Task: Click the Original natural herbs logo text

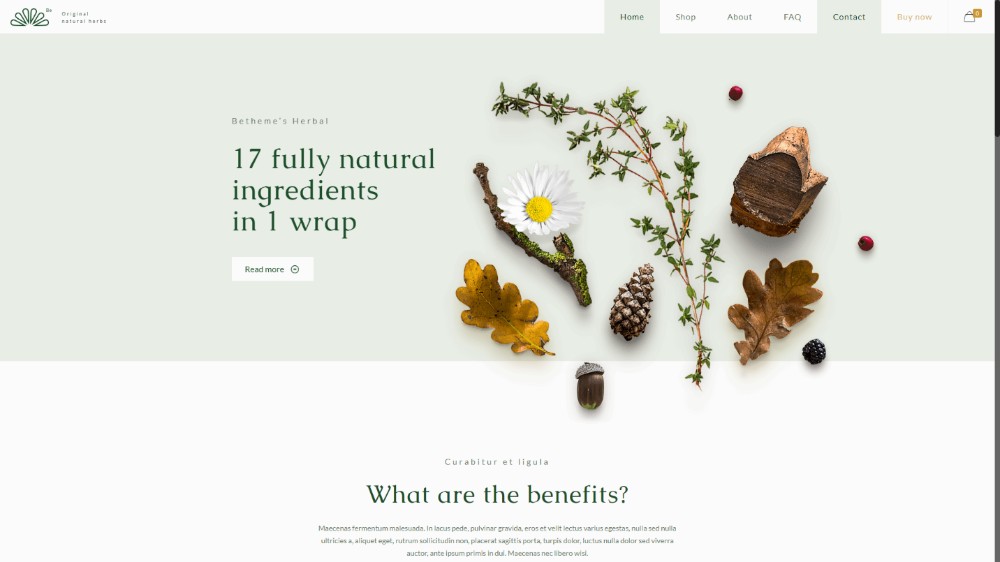Action: [84, 17]
